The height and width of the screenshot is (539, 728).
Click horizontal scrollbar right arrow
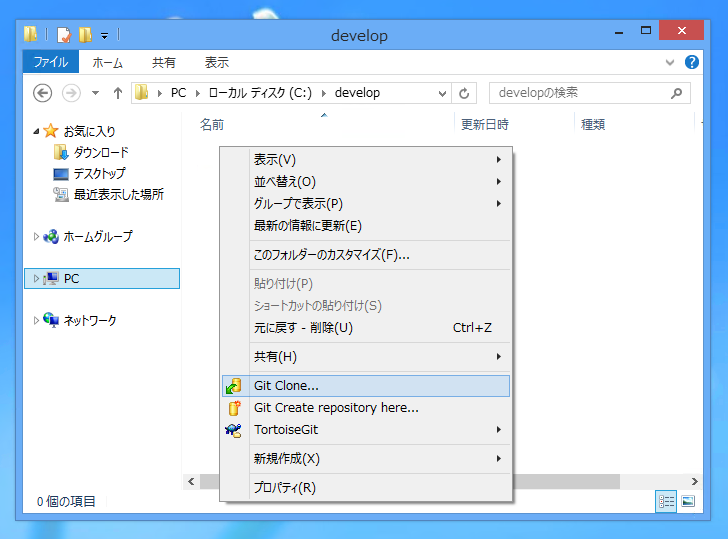point(694,481)
